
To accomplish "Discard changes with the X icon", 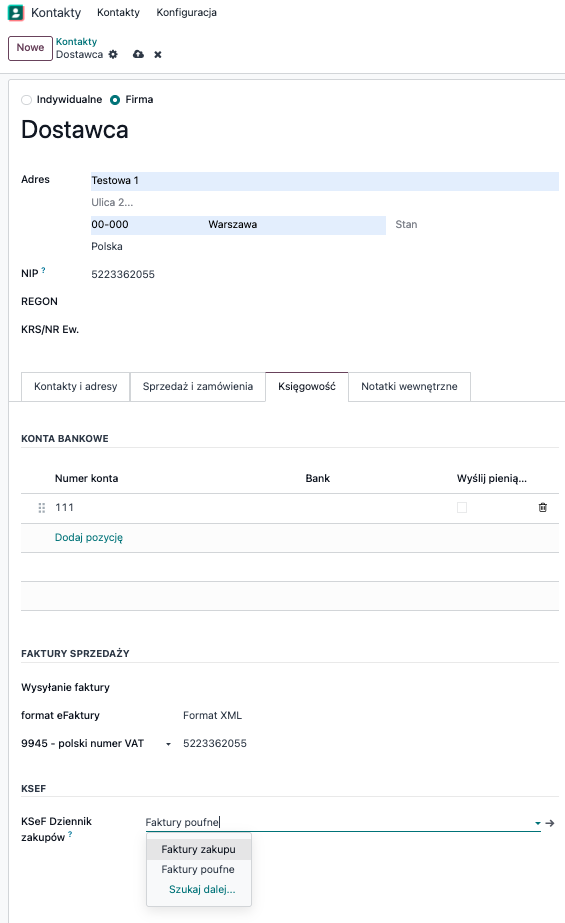I will tap(158, 55).
